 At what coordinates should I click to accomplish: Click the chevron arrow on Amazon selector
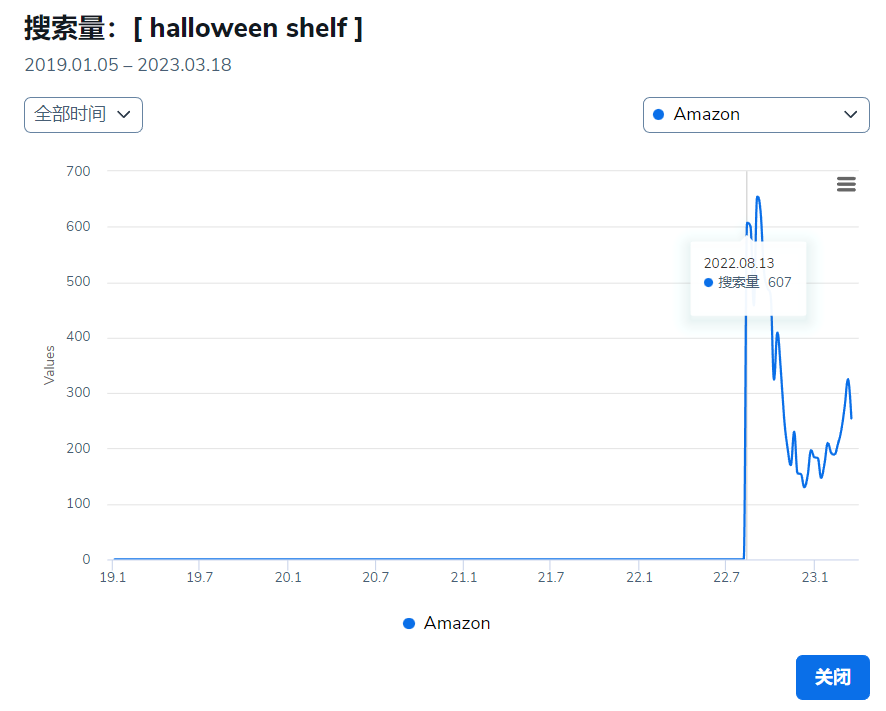coord(850,114)
